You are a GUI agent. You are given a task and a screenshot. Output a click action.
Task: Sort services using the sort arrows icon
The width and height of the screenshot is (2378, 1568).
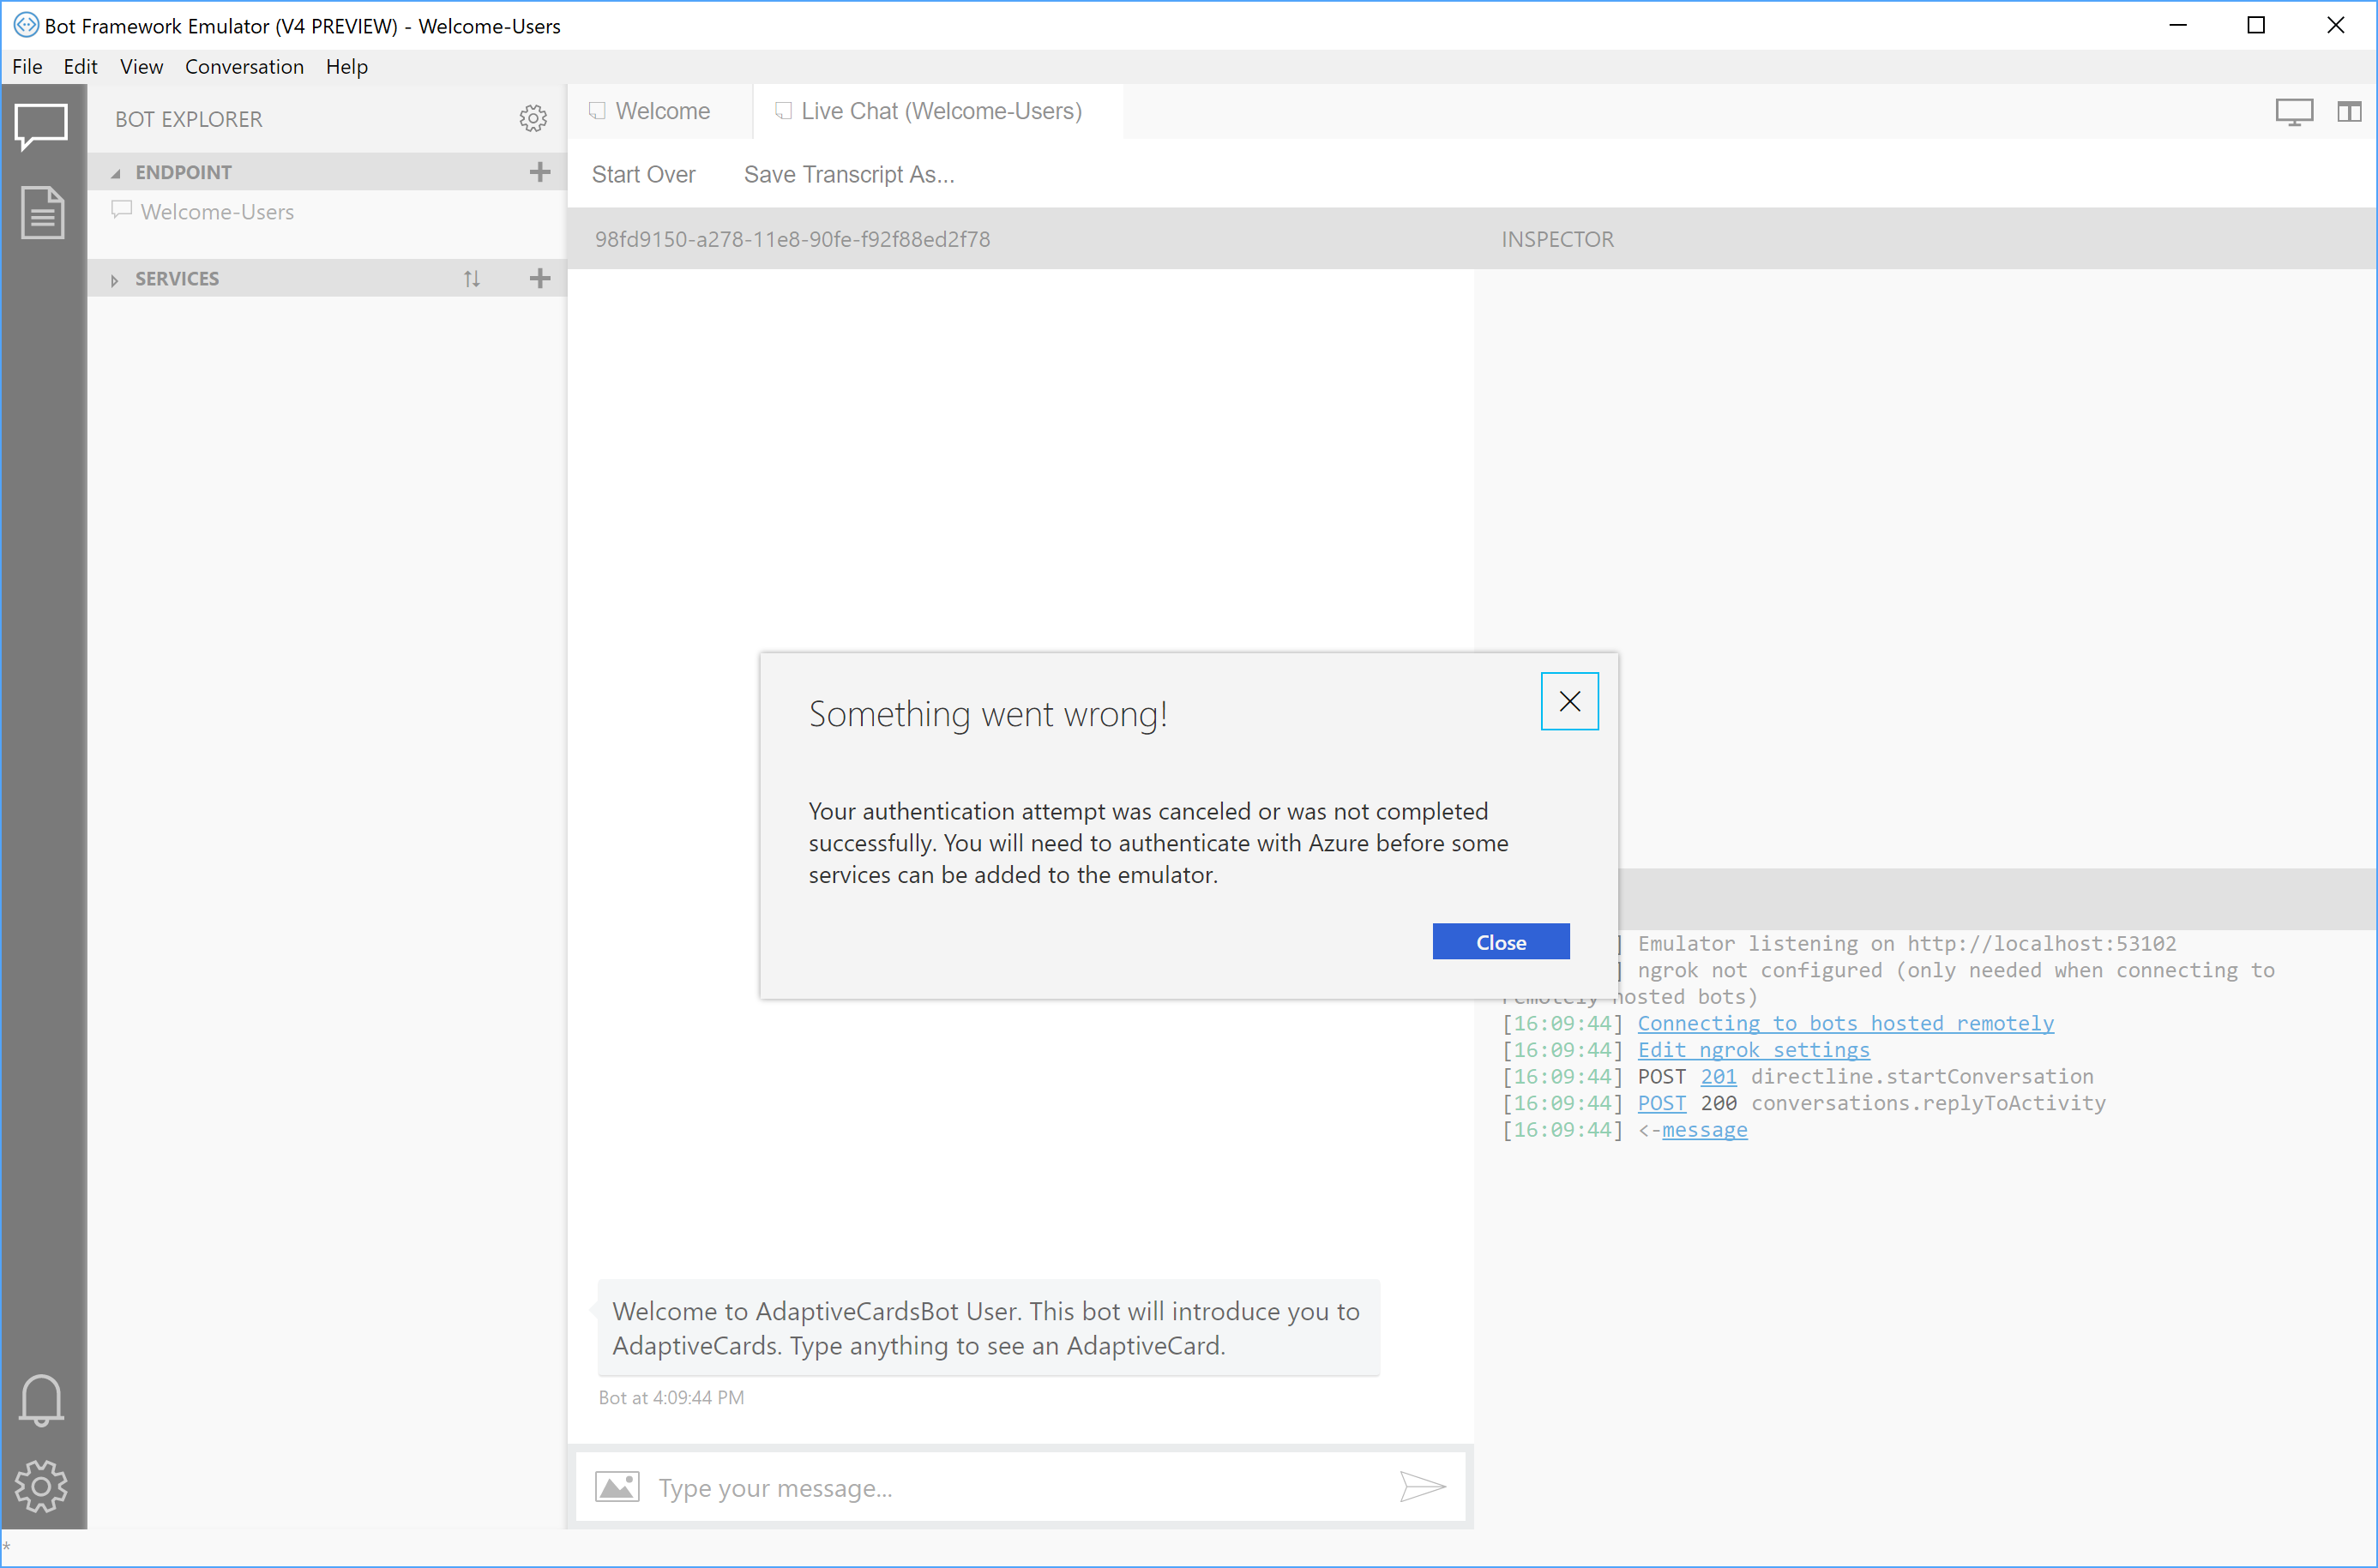pos(472,278)
